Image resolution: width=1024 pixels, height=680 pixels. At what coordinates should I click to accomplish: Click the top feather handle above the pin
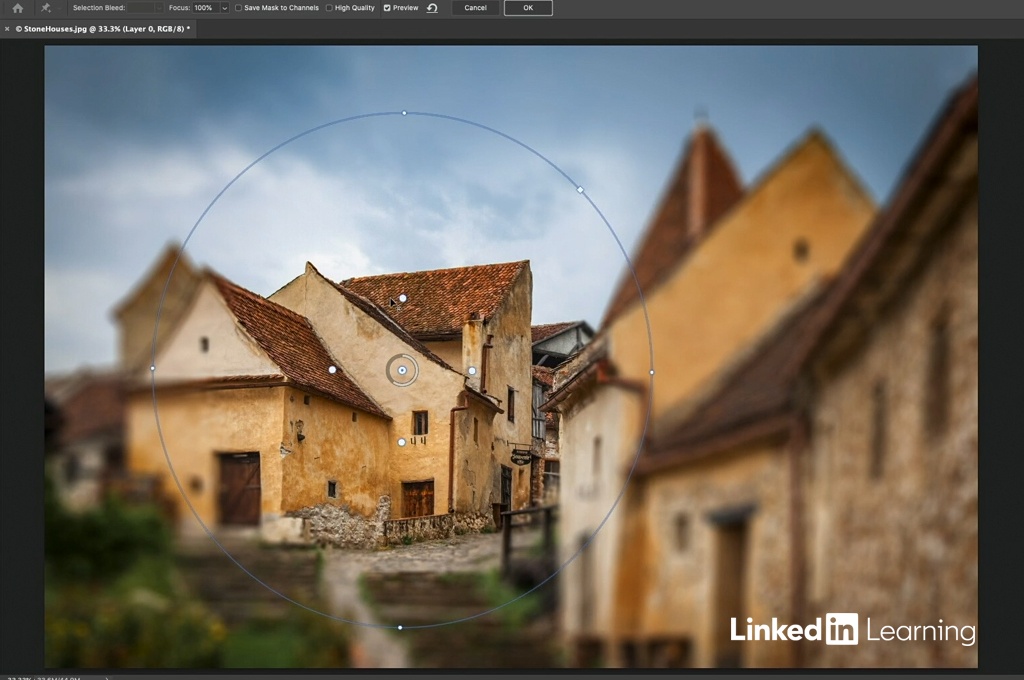pos(402,298)
